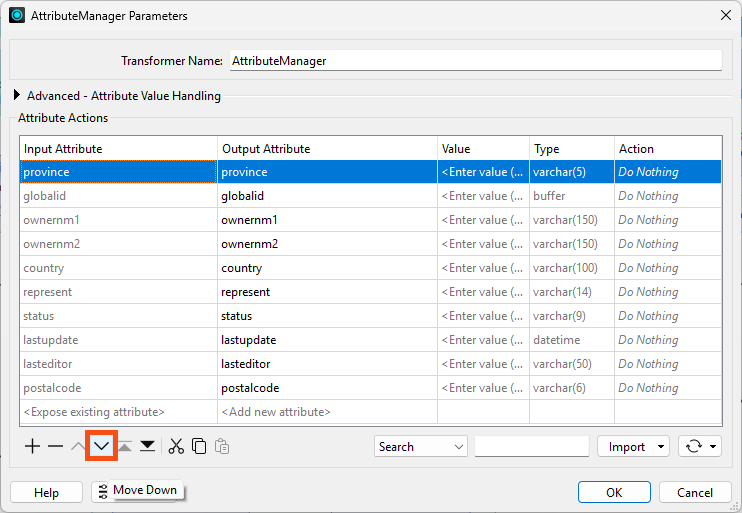Image resolution: width=742 pixels, height=513 pixels.
Task: Click the Move Down arrow icon
Action: [x=101, y=446]
